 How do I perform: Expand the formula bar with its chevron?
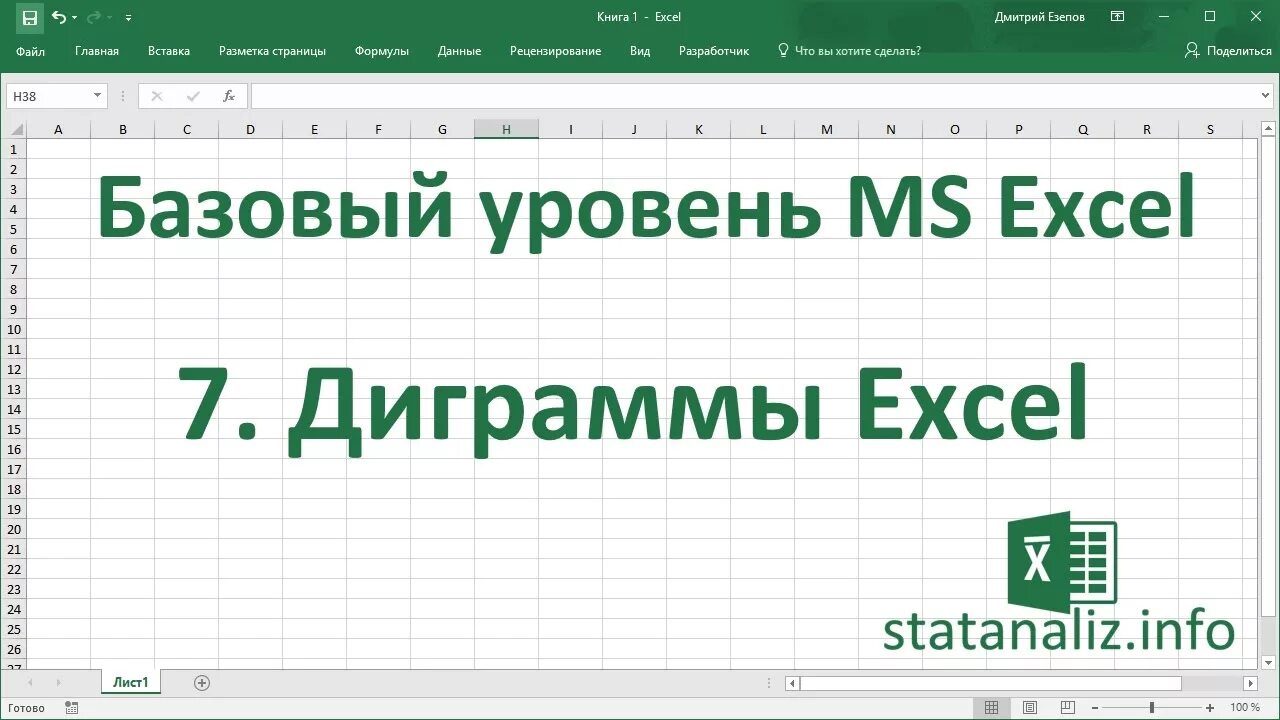coord(1266,96)
